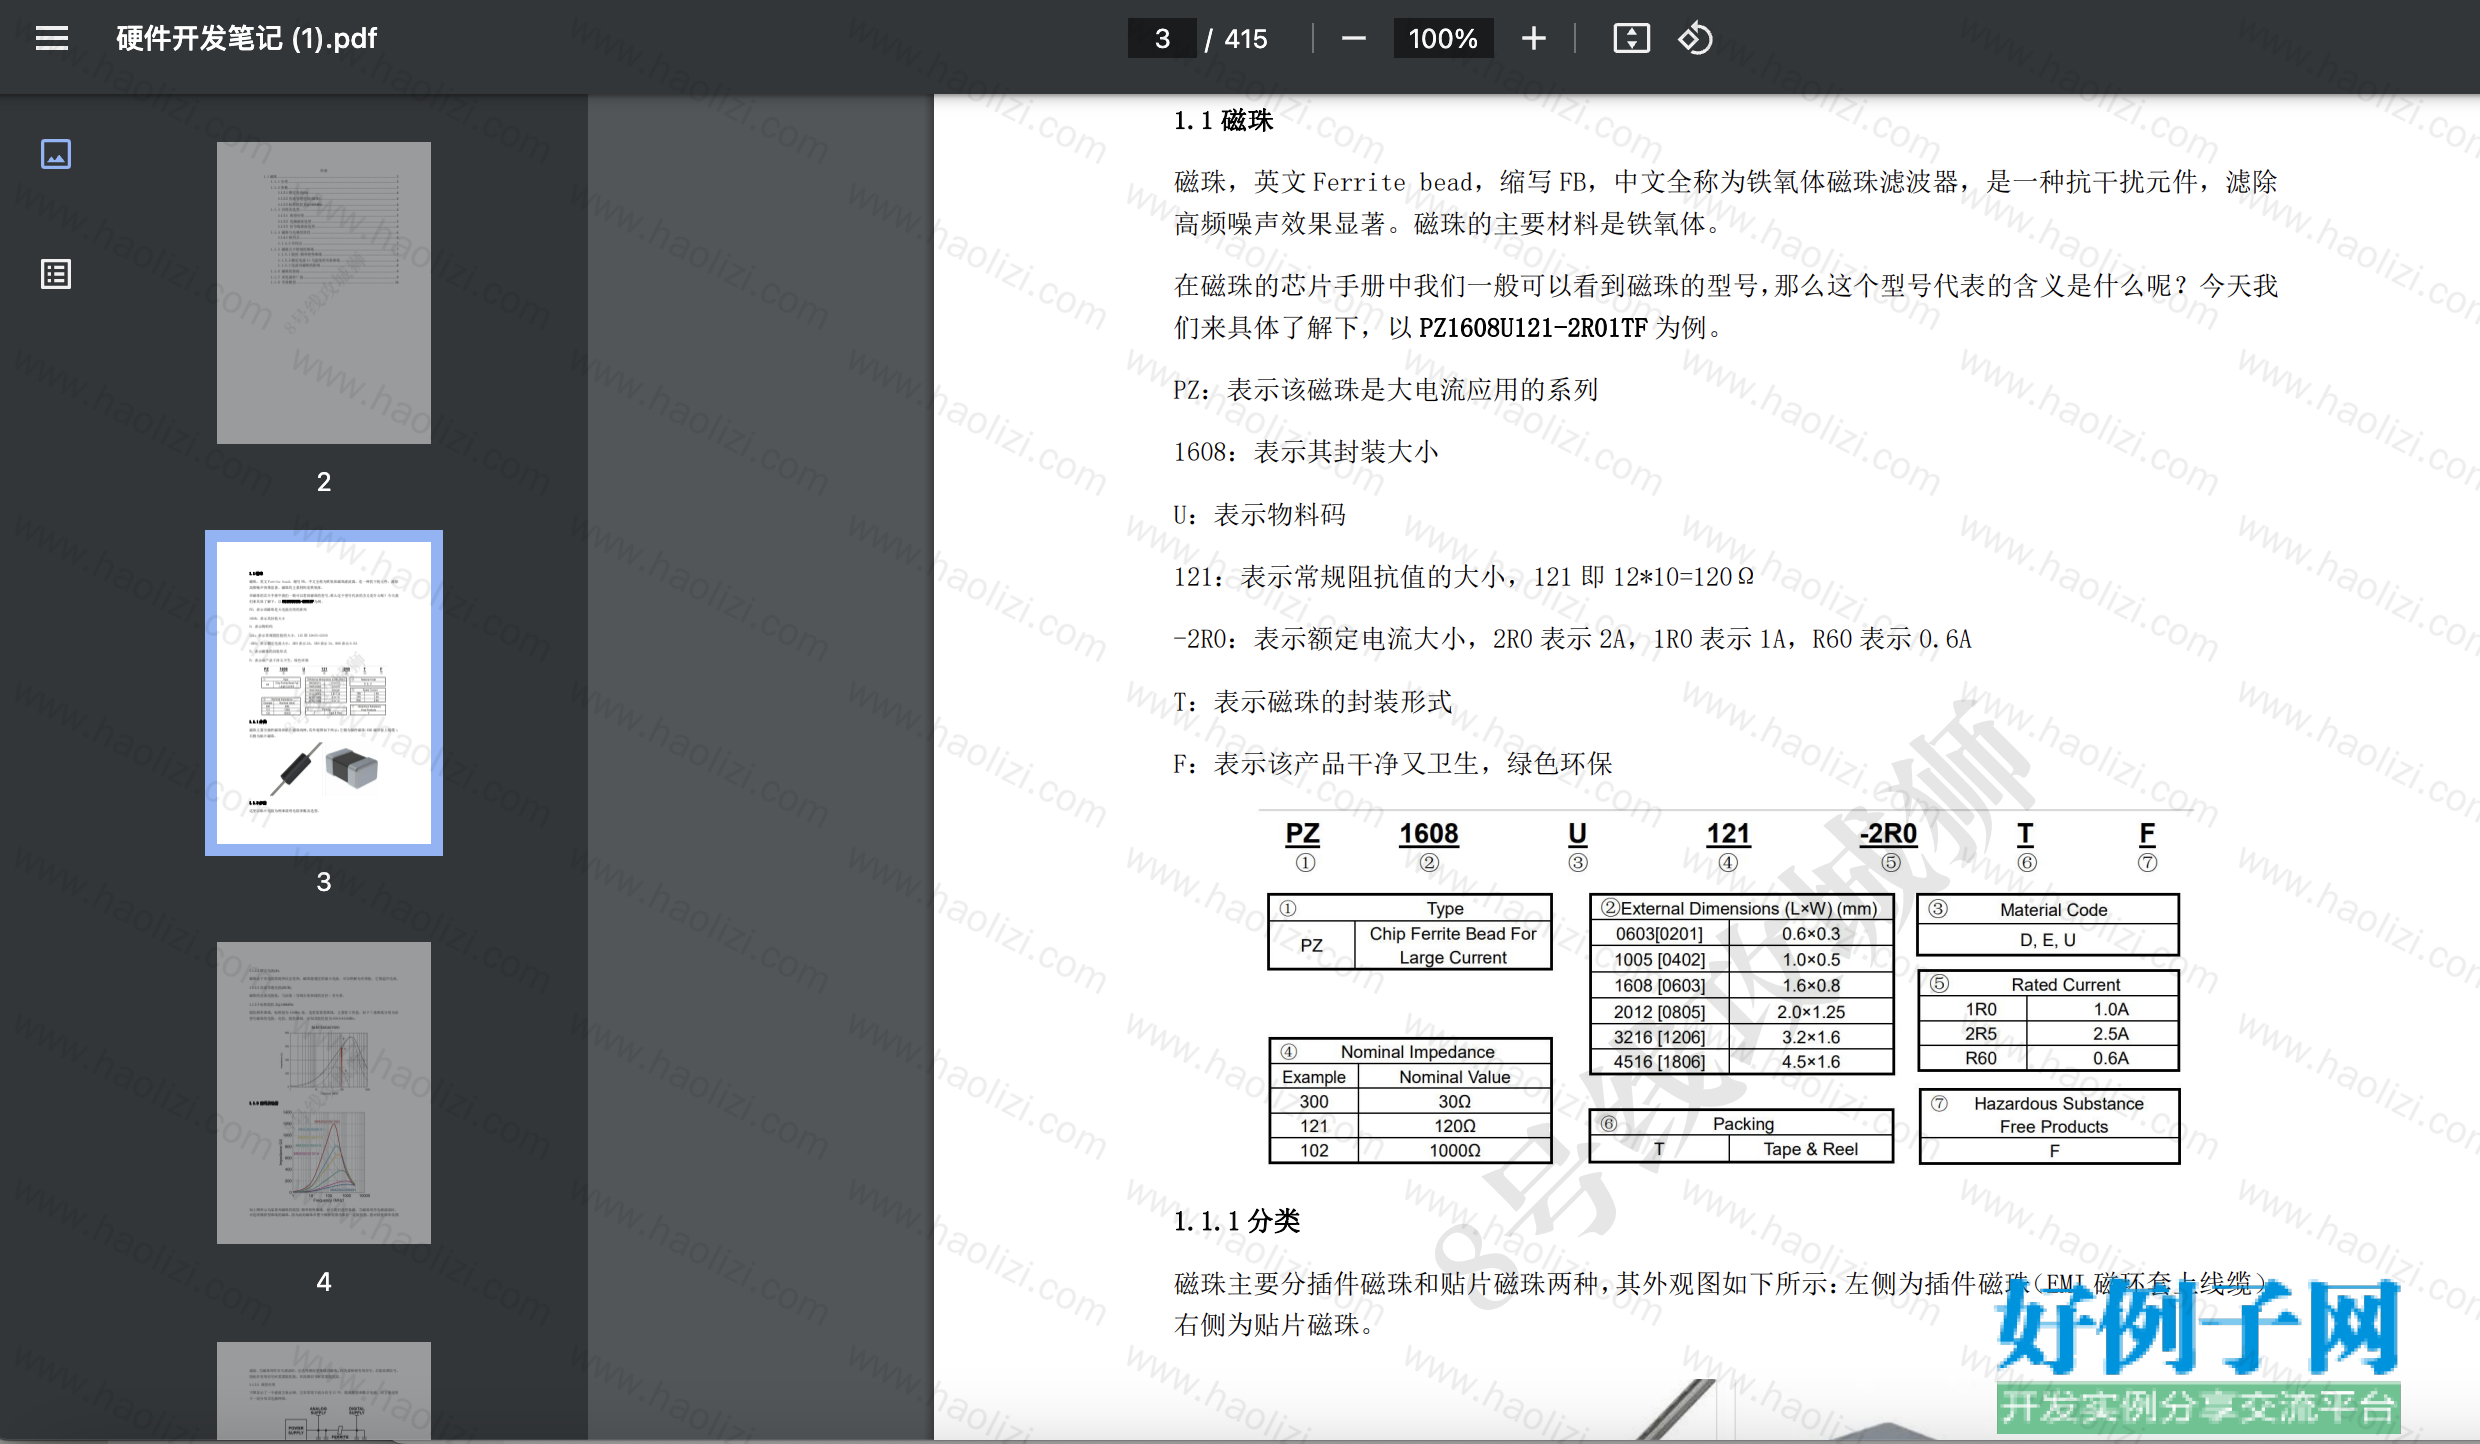The width and height of the screenshot is (2480, 1444).
Task: Select the total page count 415
Action: 1246,38
